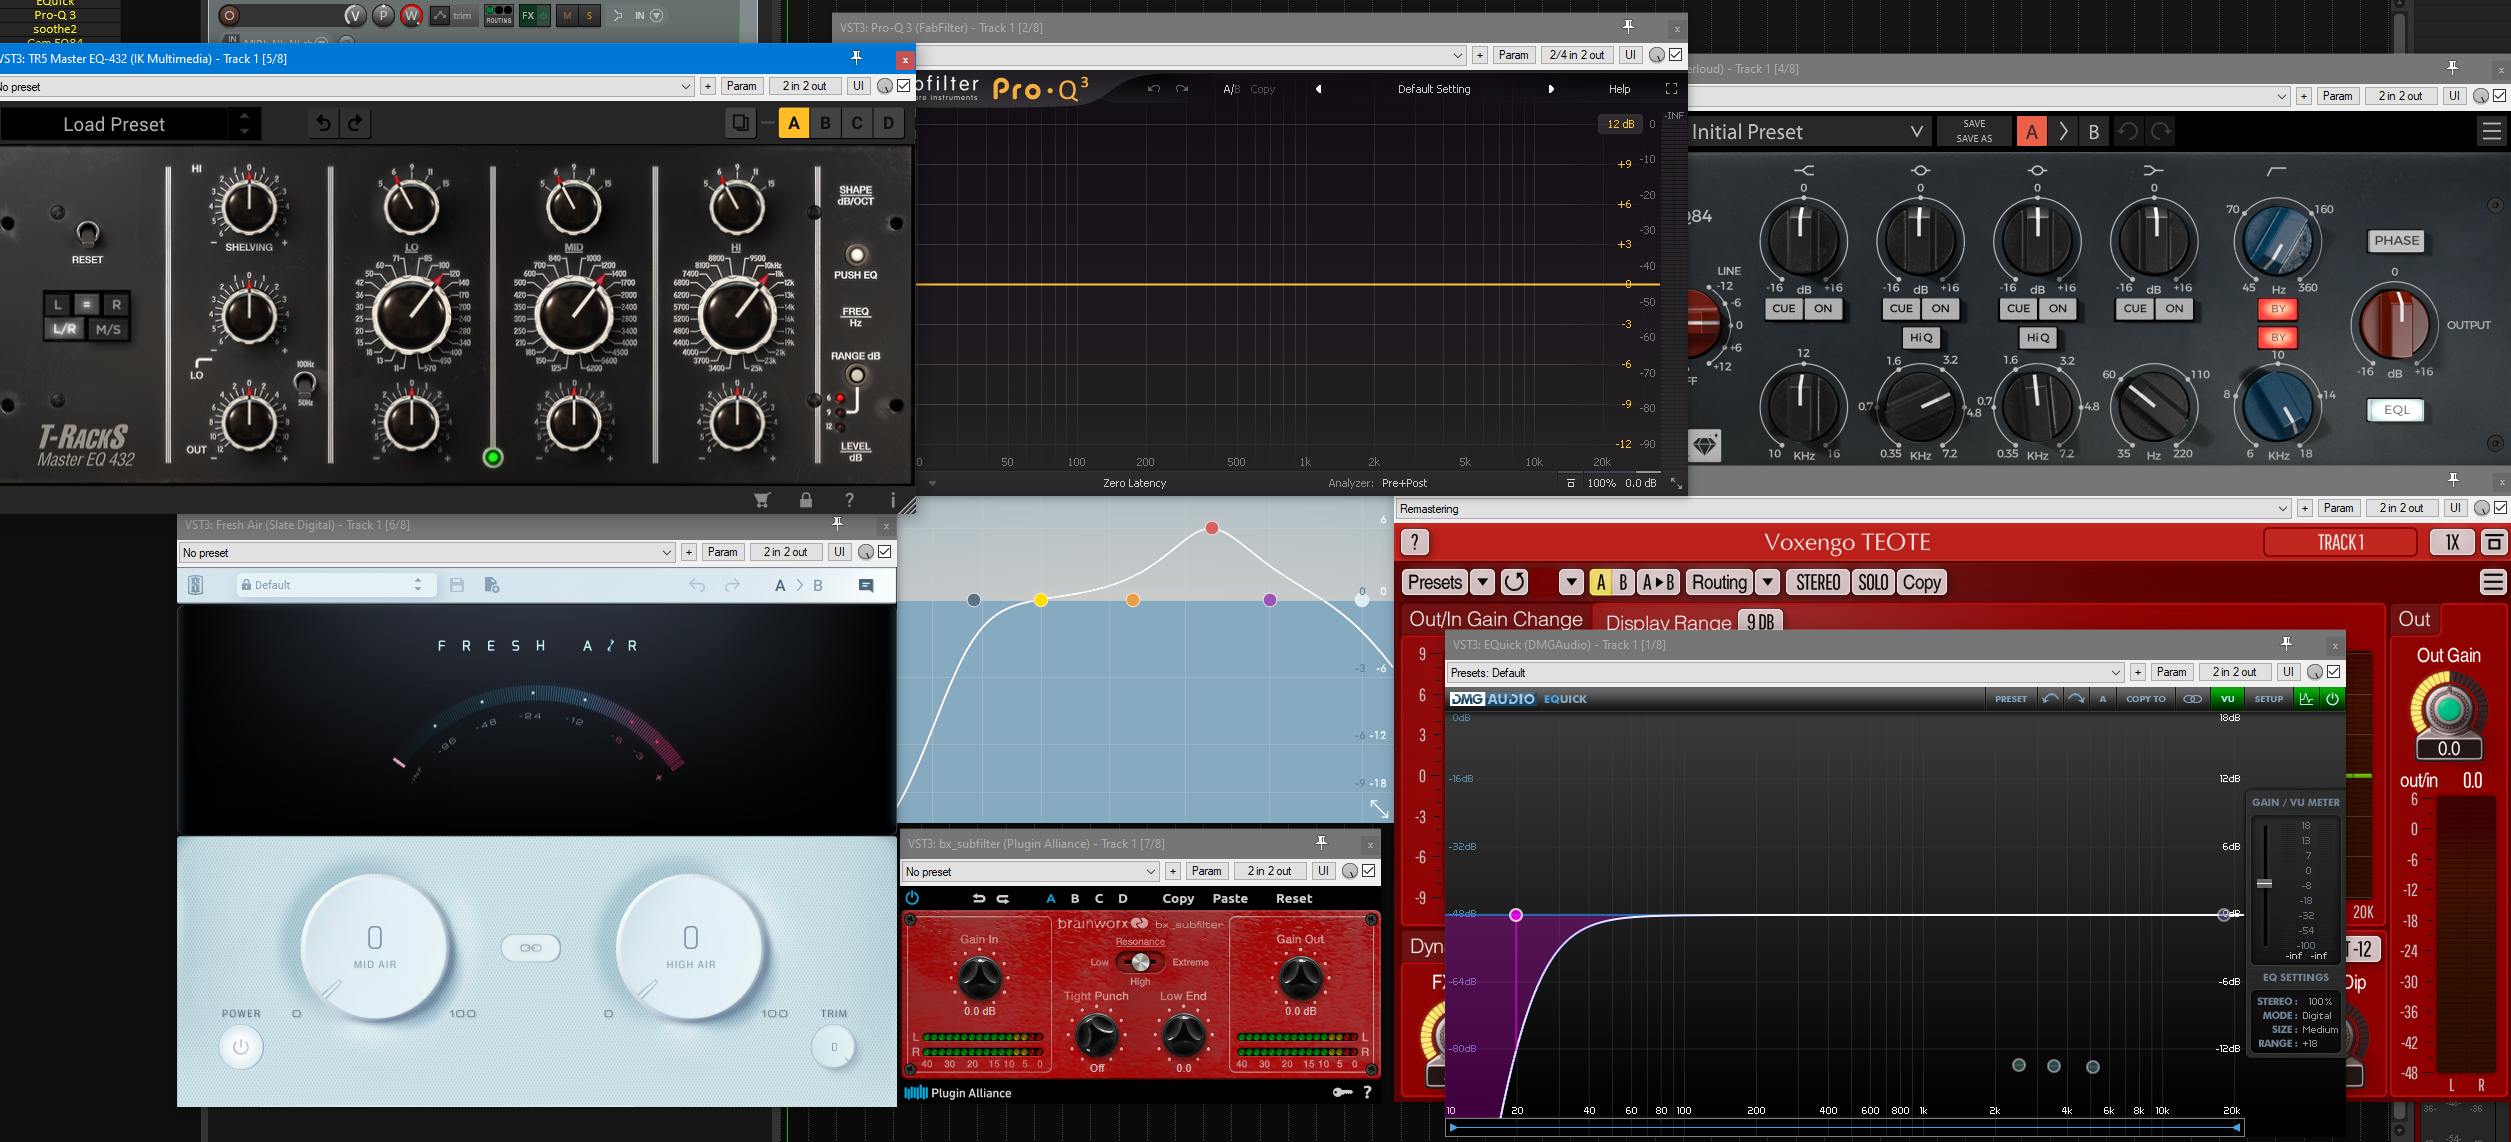Uncheck the Pro-Q 3 plugin bypass checkbox
The height and width of the screenshot is (1142, 2511).
pyautogui.click(x=1677, y=55)
